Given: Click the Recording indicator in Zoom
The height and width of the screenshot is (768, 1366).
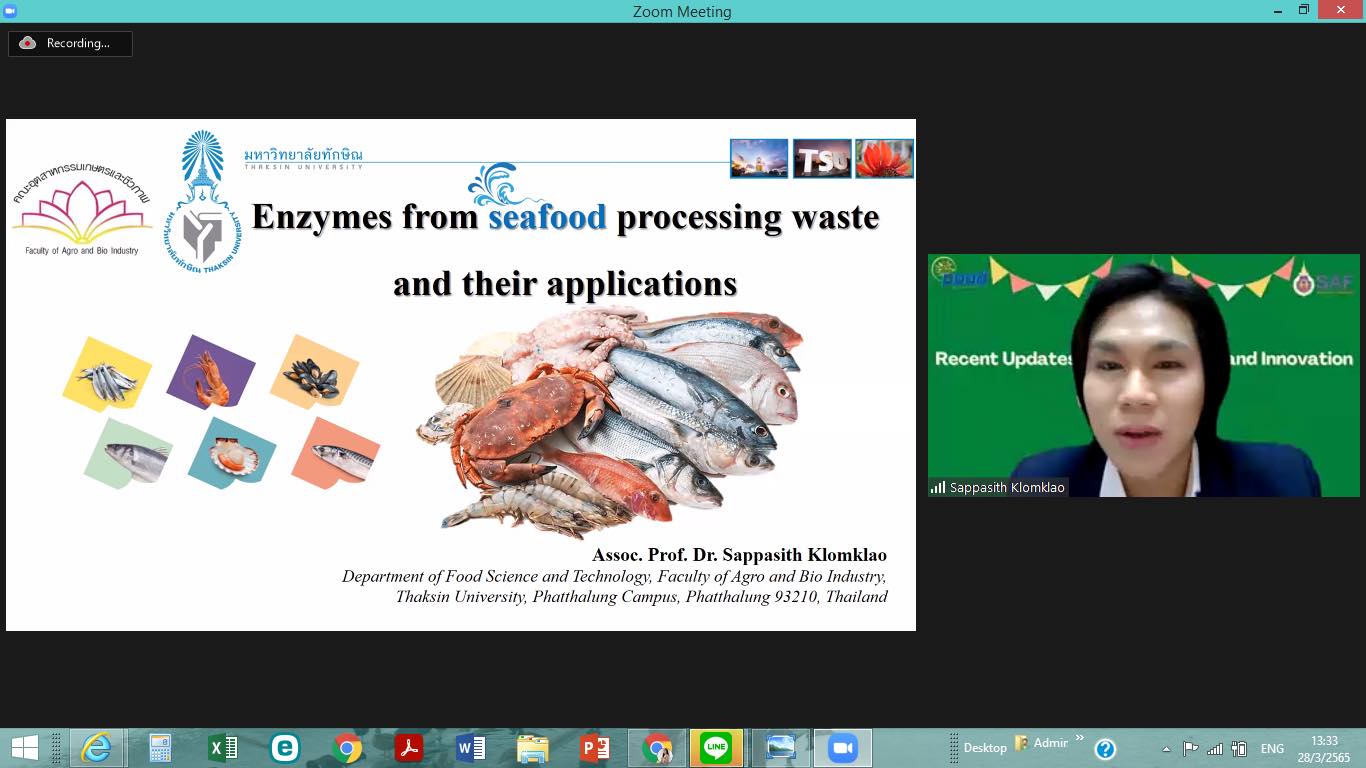Looking at the screenshot, I should (70, 43).
